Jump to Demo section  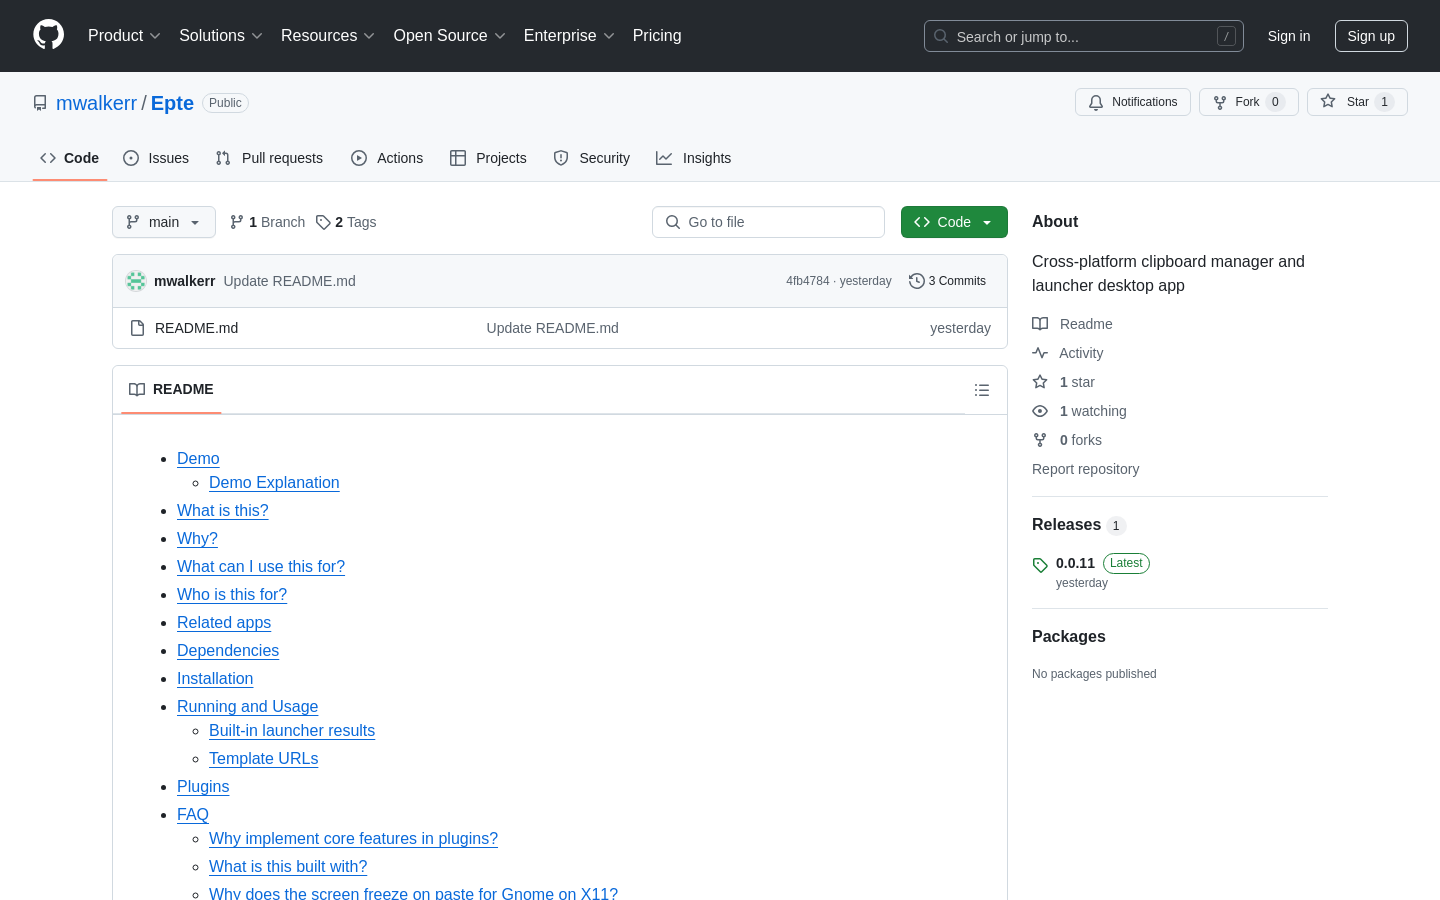198,458
